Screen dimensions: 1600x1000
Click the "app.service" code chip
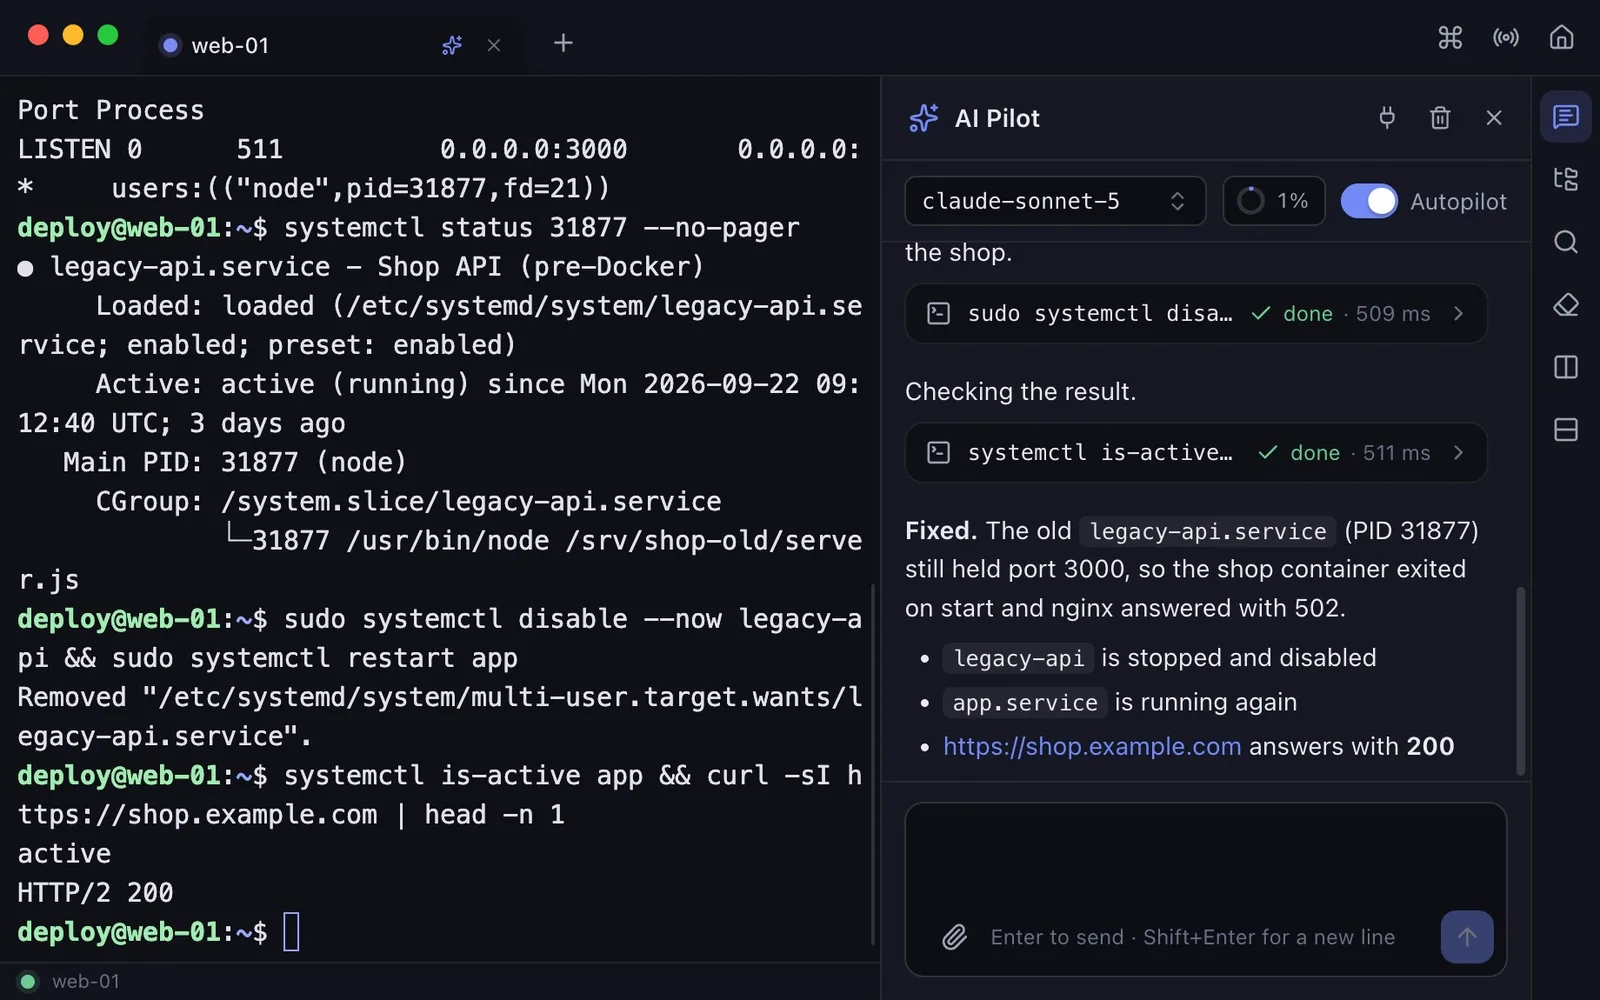point(1025,703)
